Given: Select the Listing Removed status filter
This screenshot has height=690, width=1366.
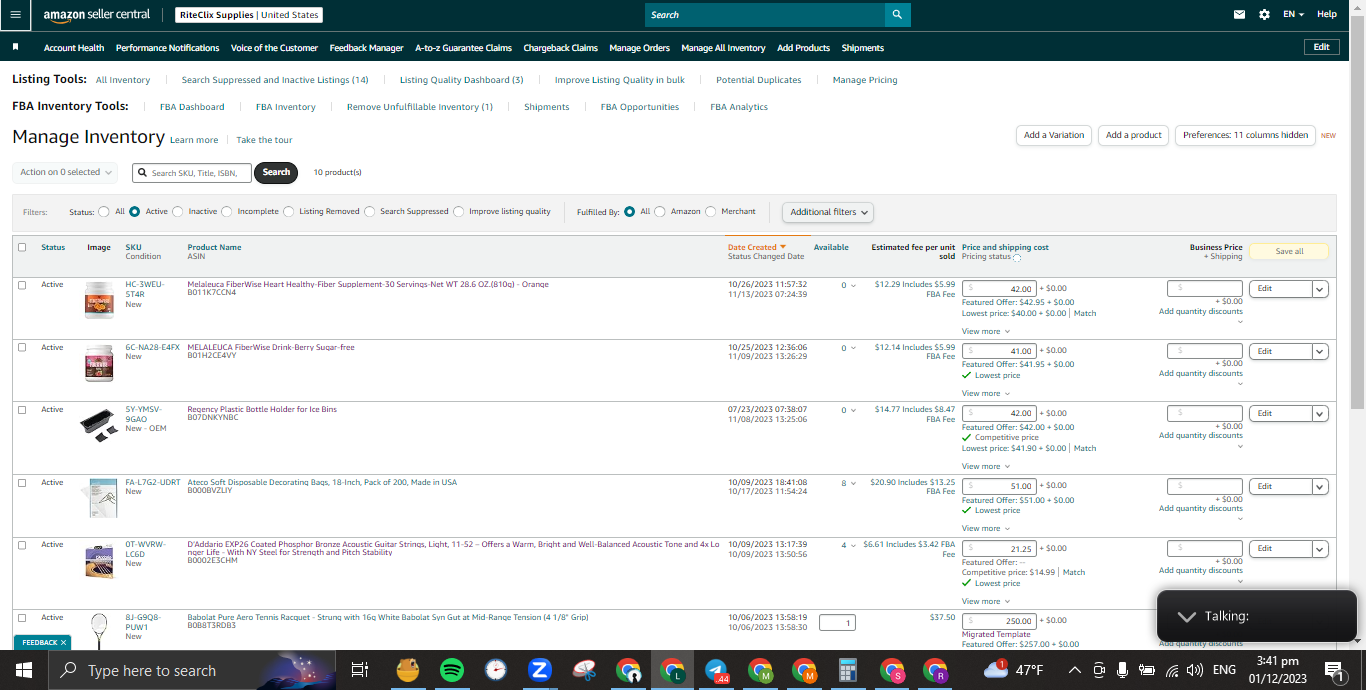Looking at the screenshot, I should [x=288, y=211].
